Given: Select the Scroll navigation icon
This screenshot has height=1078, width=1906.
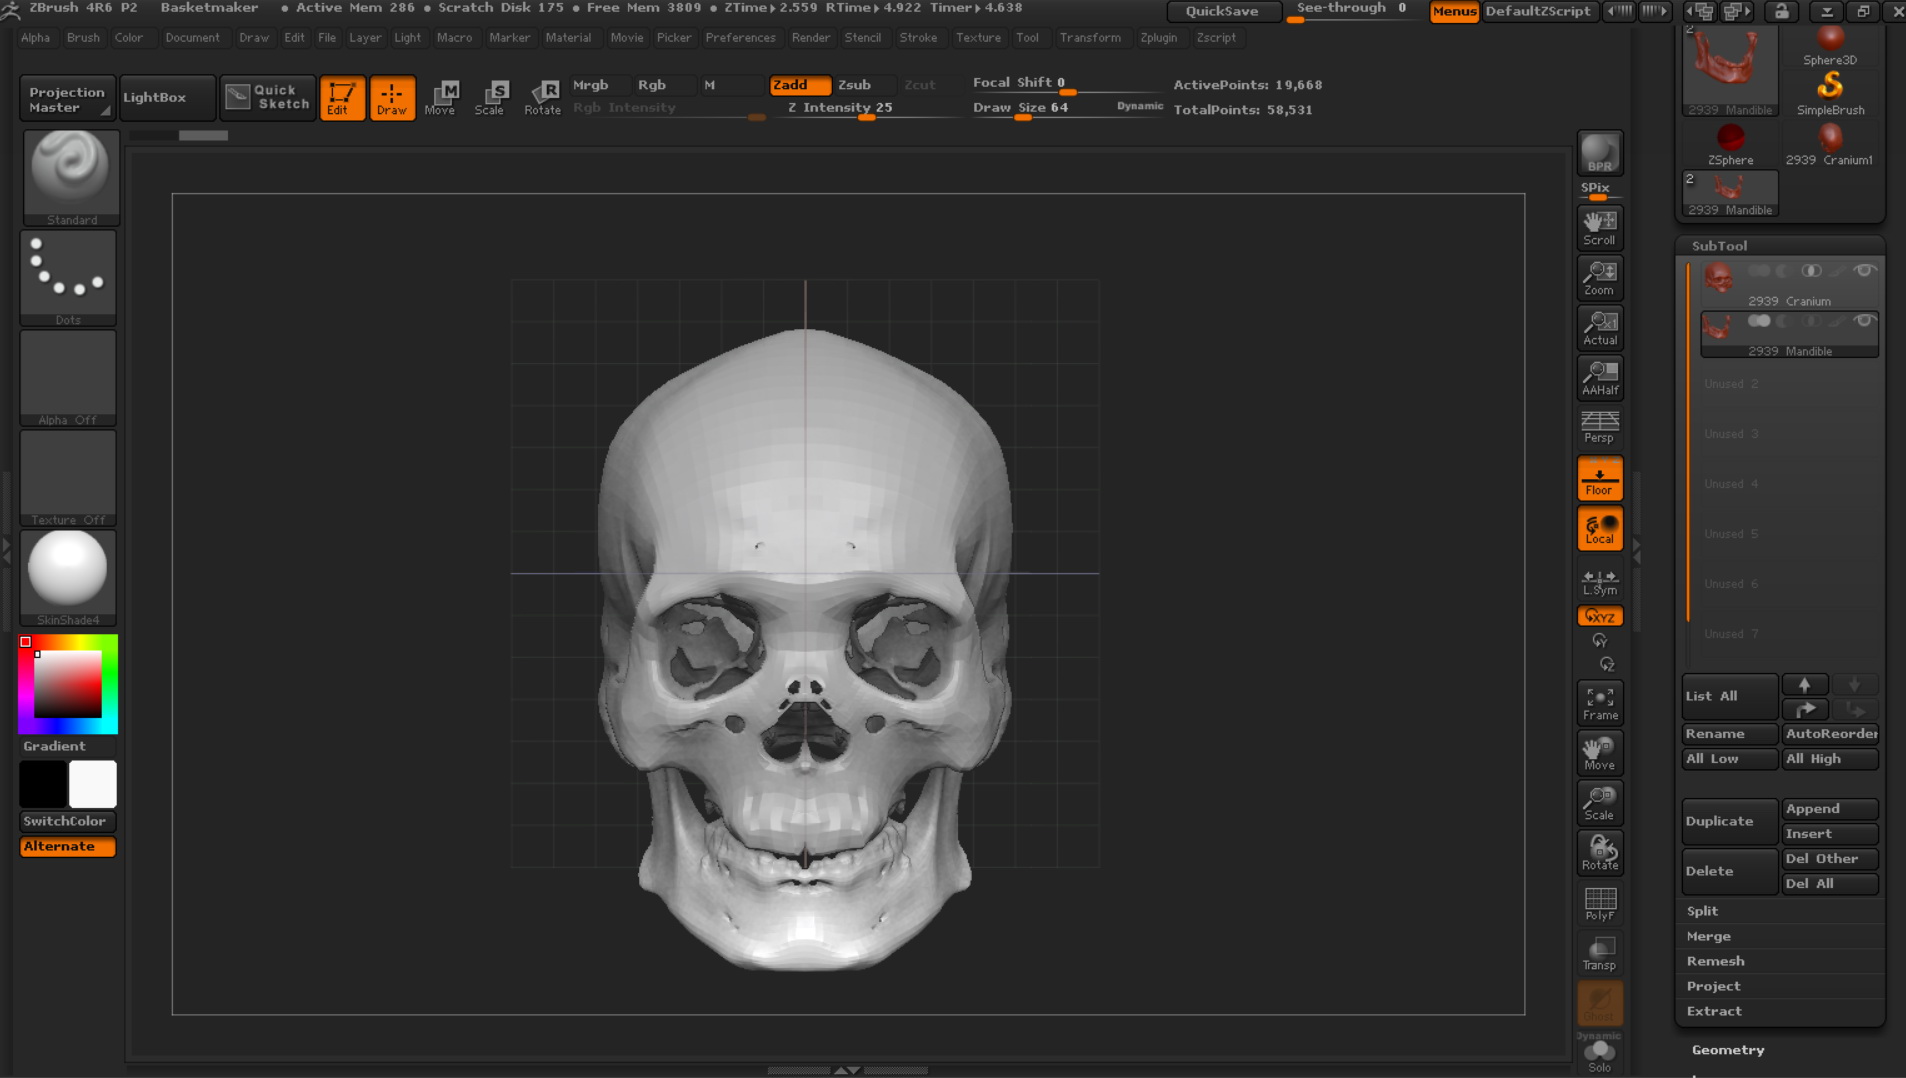Looking at the screenshot, I should point(1599,227).
